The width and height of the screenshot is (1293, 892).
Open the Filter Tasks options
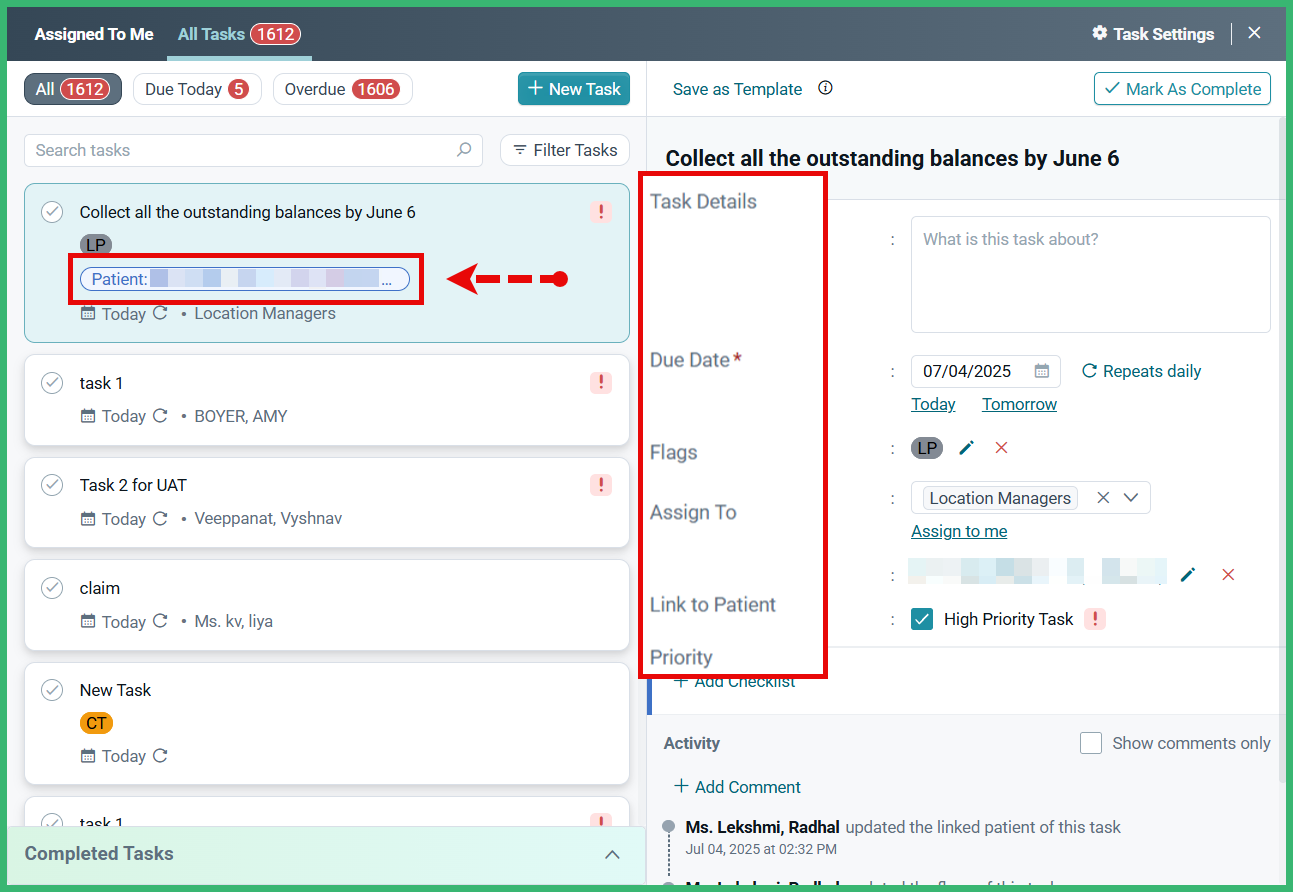(x=565, y=150)
